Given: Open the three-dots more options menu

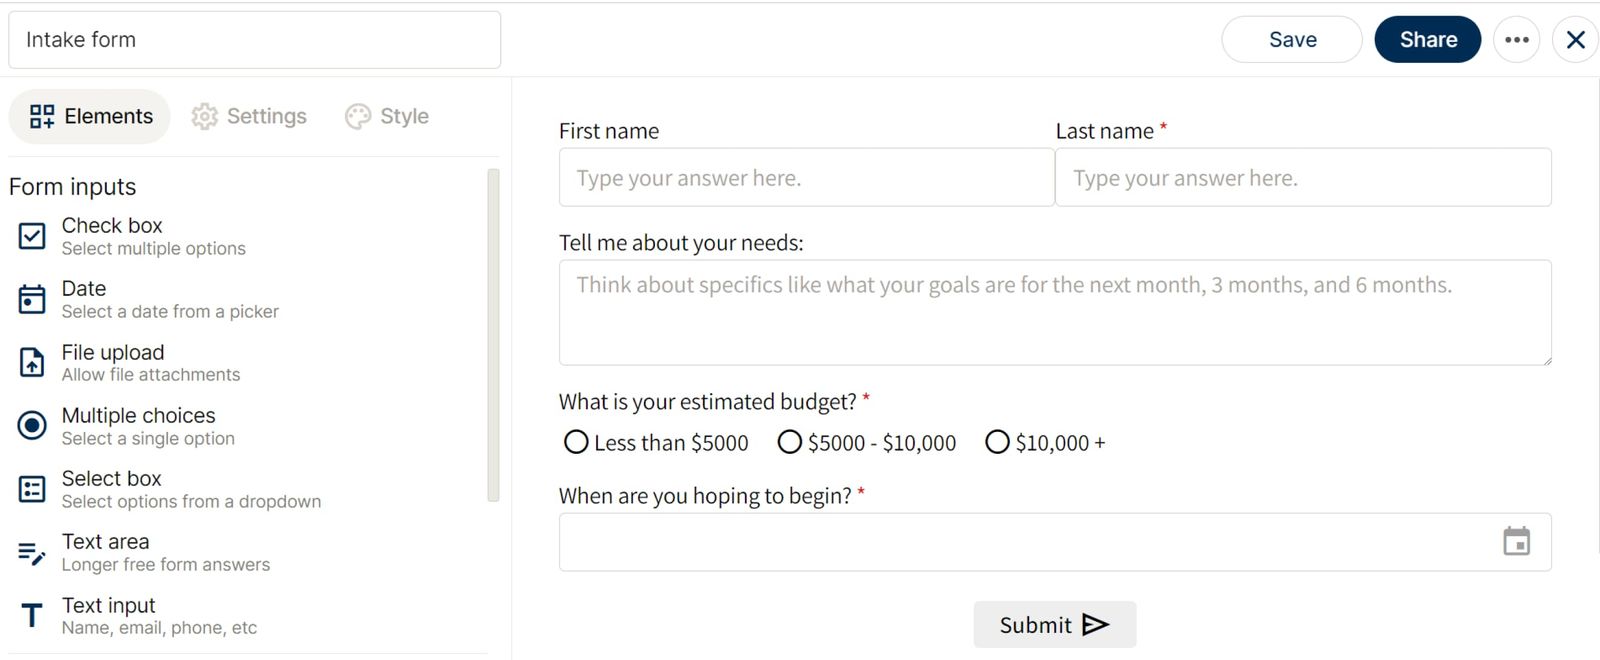Looking at the screenshot, I should pos(1516,40).
